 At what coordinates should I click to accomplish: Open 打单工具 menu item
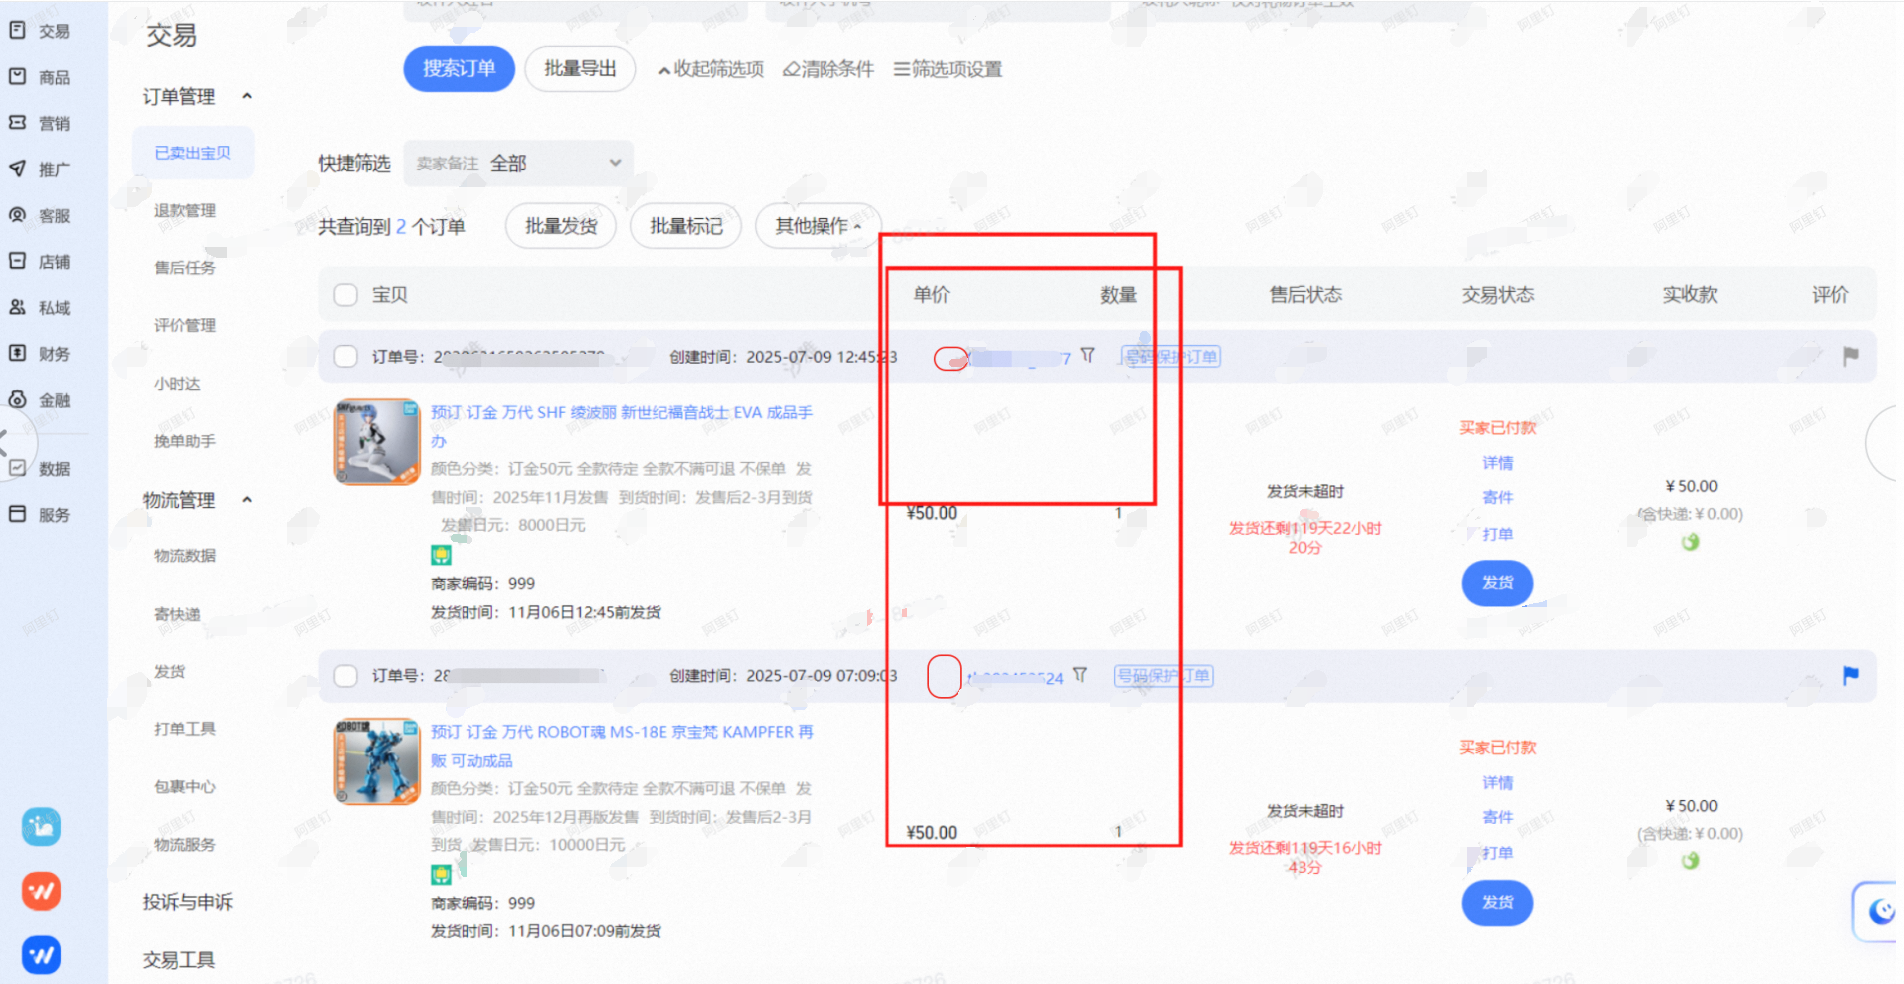[185, 729]
